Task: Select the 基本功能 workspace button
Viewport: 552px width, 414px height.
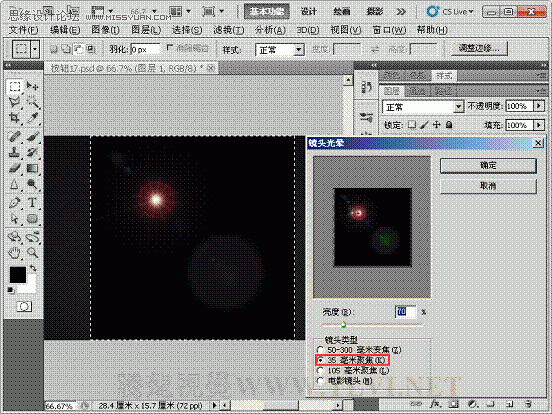Action: [x=267, y=12]
